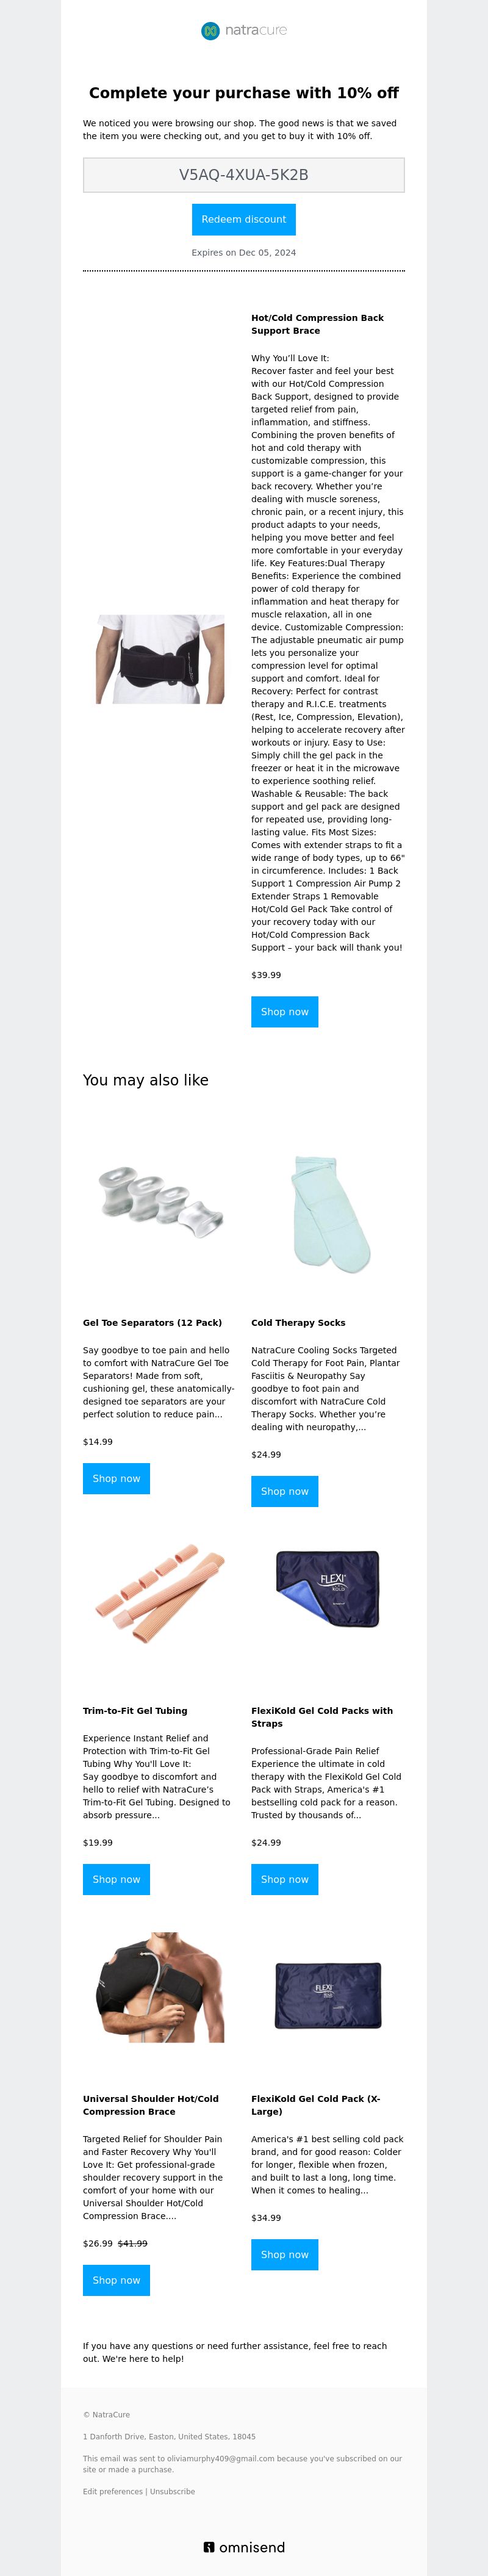488x2576 pixels.
Task: Shop now for Cold Therapy Socks
Action: coord(285,1491)
